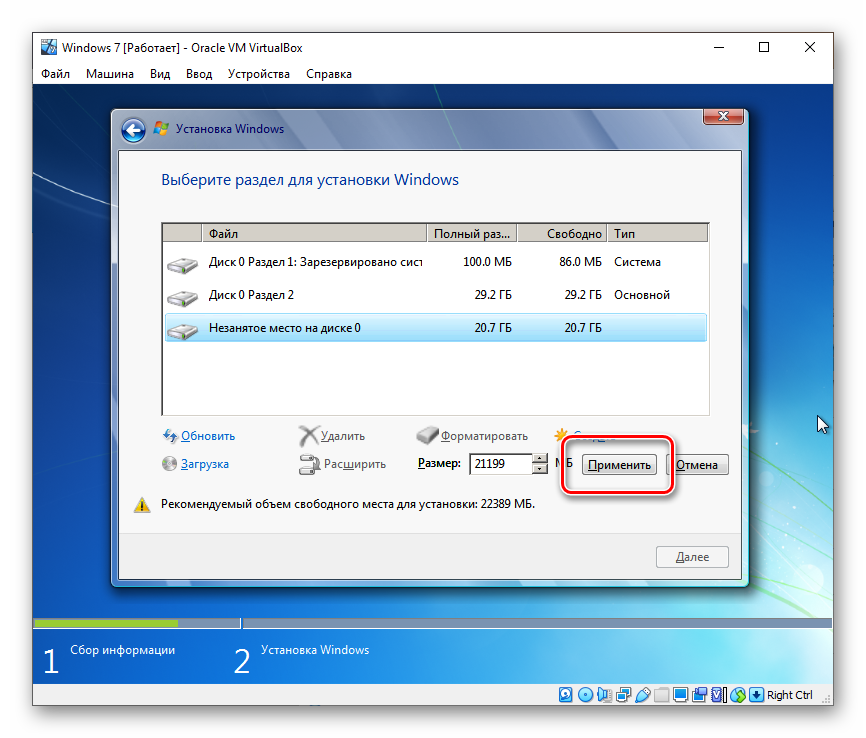Click the display monitor status icon
Viewport: 866px width, 738px height.
[680, 694]
